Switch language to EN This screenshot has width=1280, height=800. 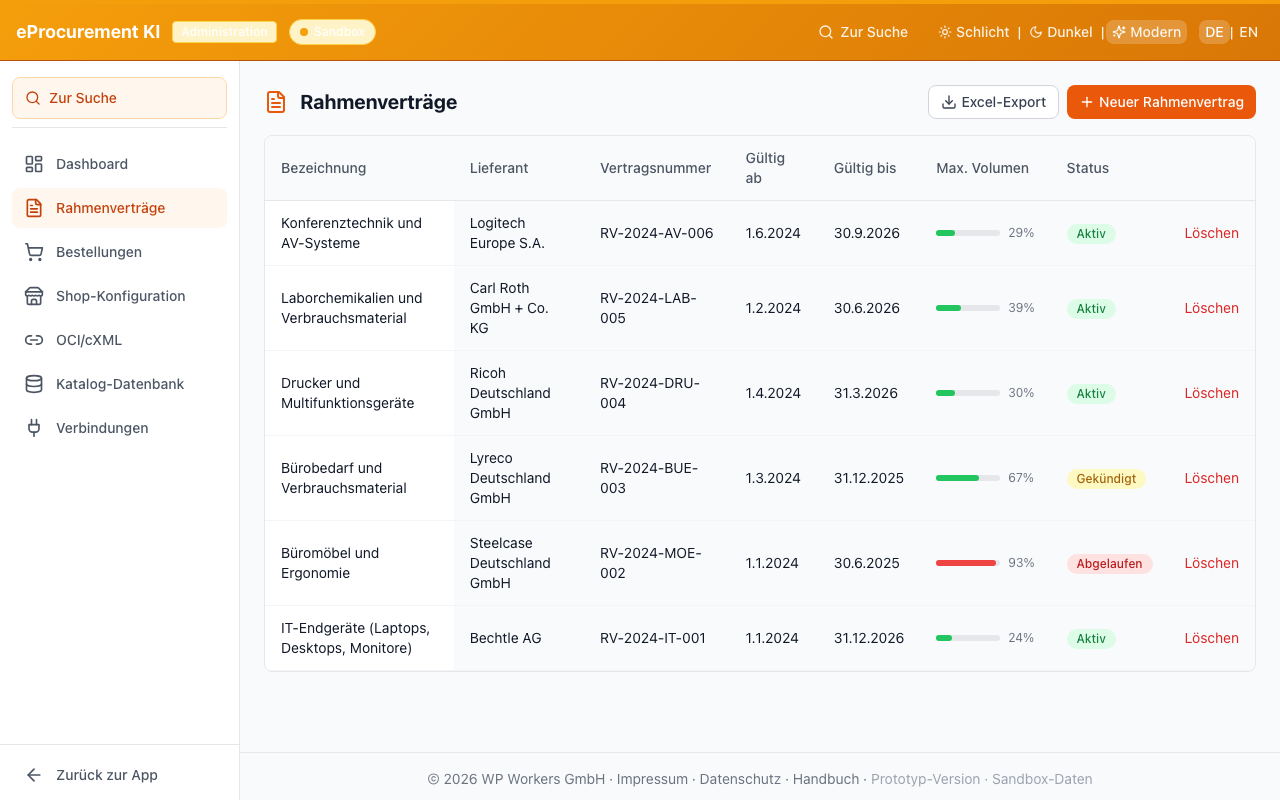(1248, 32)
